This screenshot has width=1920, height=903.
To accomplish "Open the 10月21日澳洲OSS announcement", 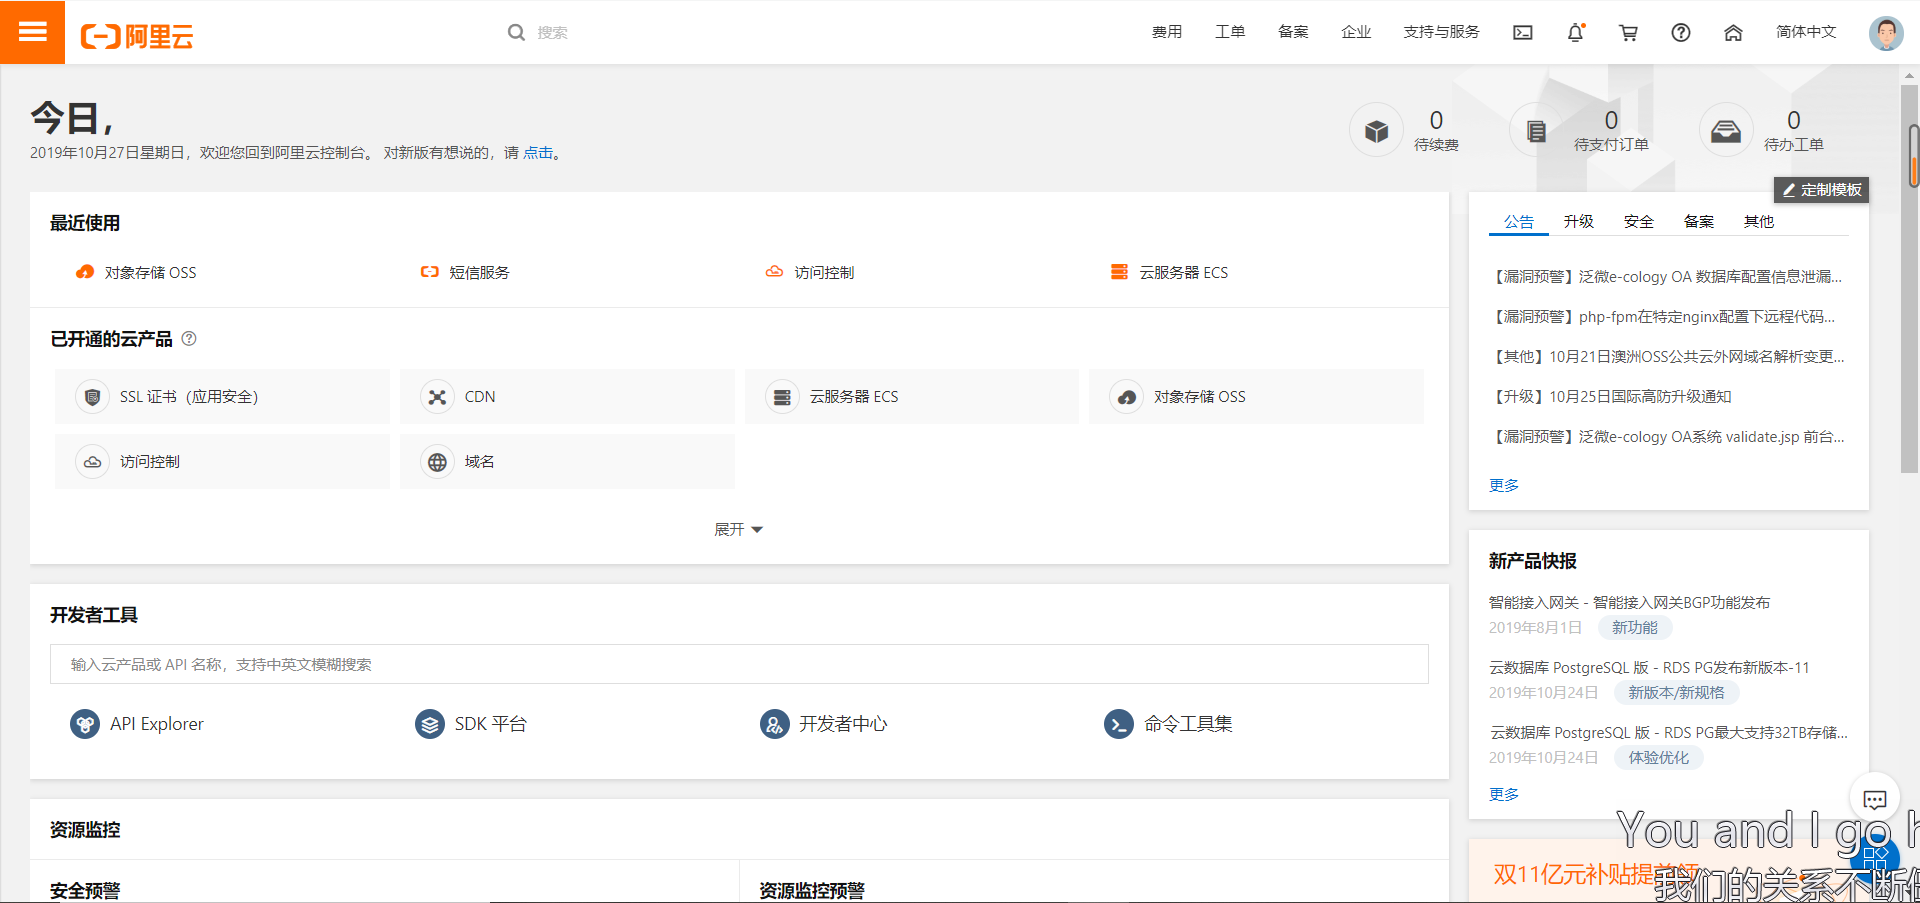I will [1668, 357].
